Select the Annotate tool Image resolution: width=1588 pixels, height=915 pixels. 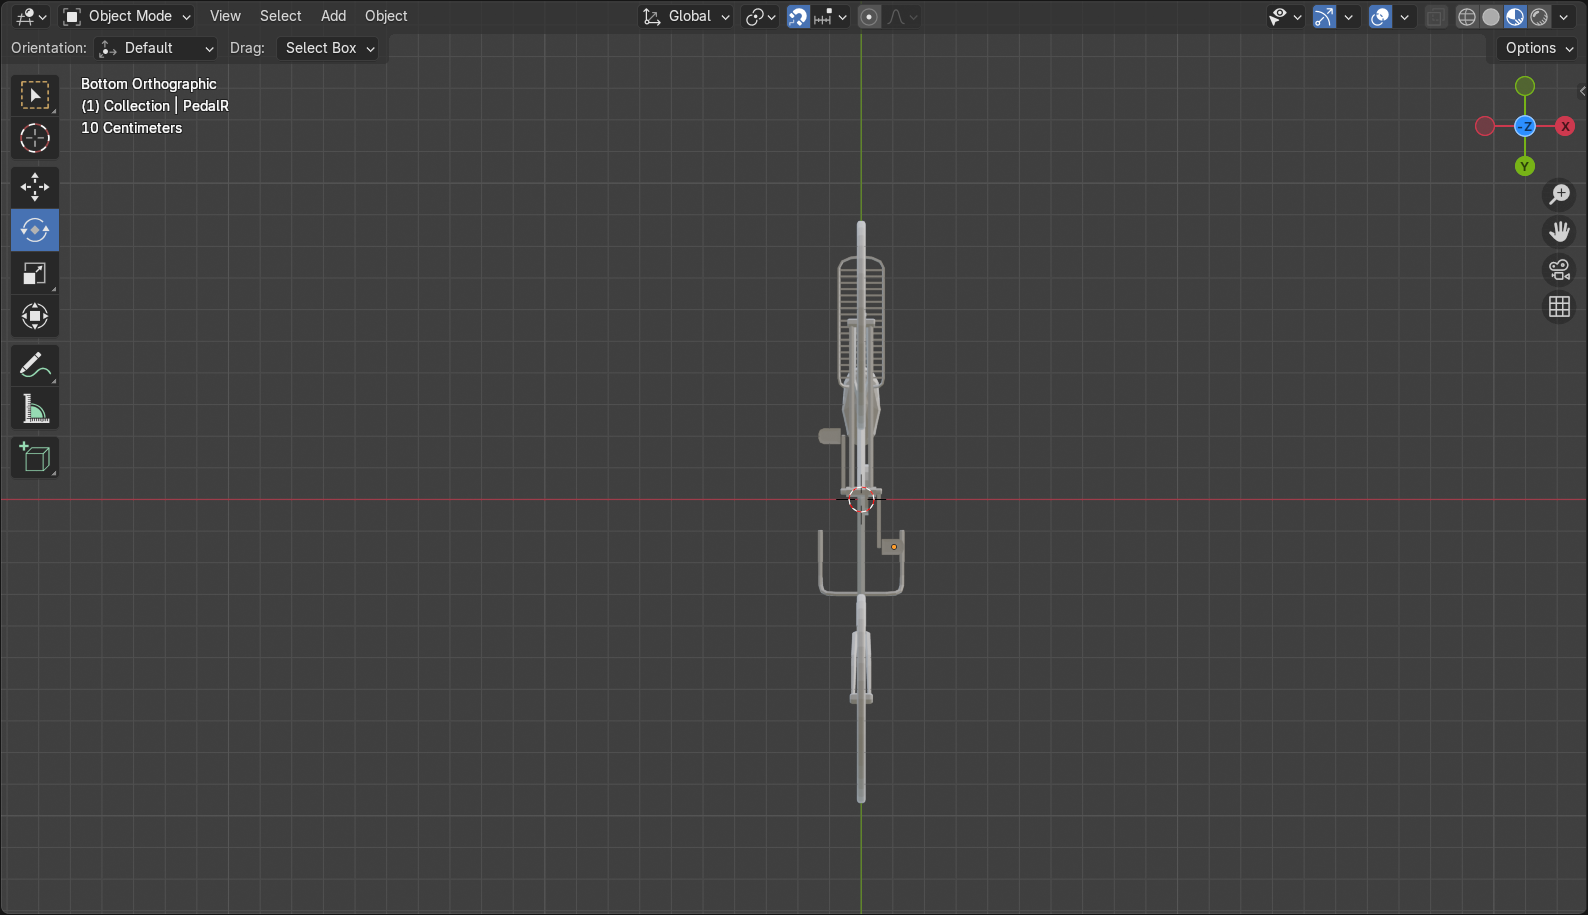pyautogui.click(x=35, y=365)
